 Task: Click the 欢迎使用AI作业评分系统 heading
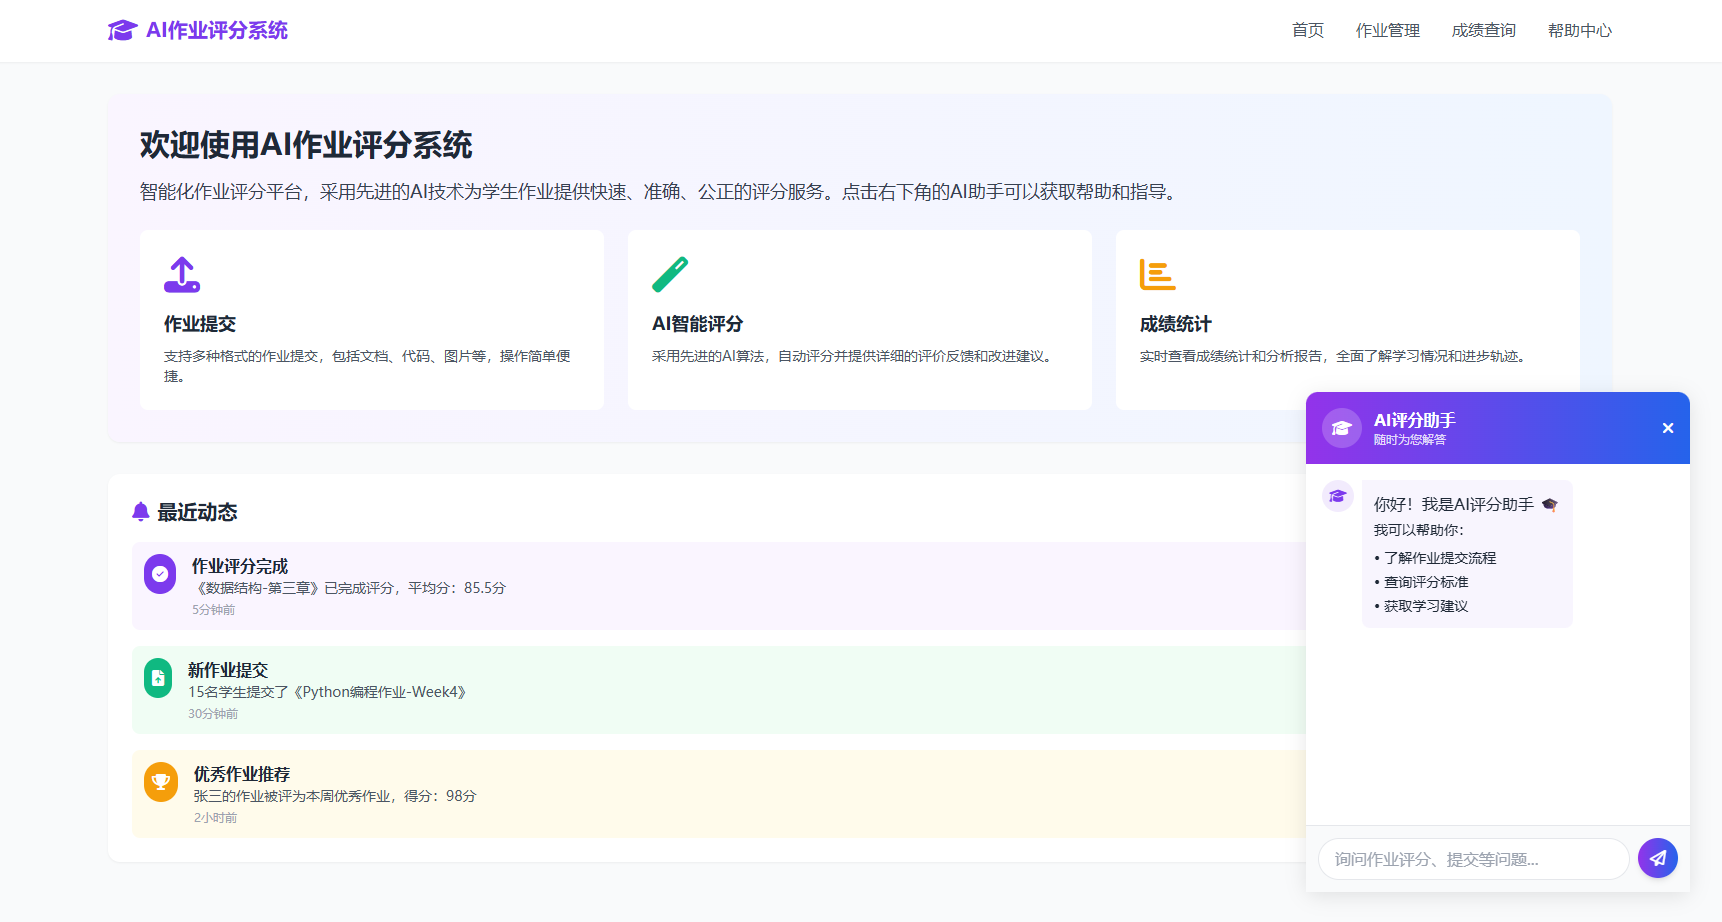(x=306, y=145)
